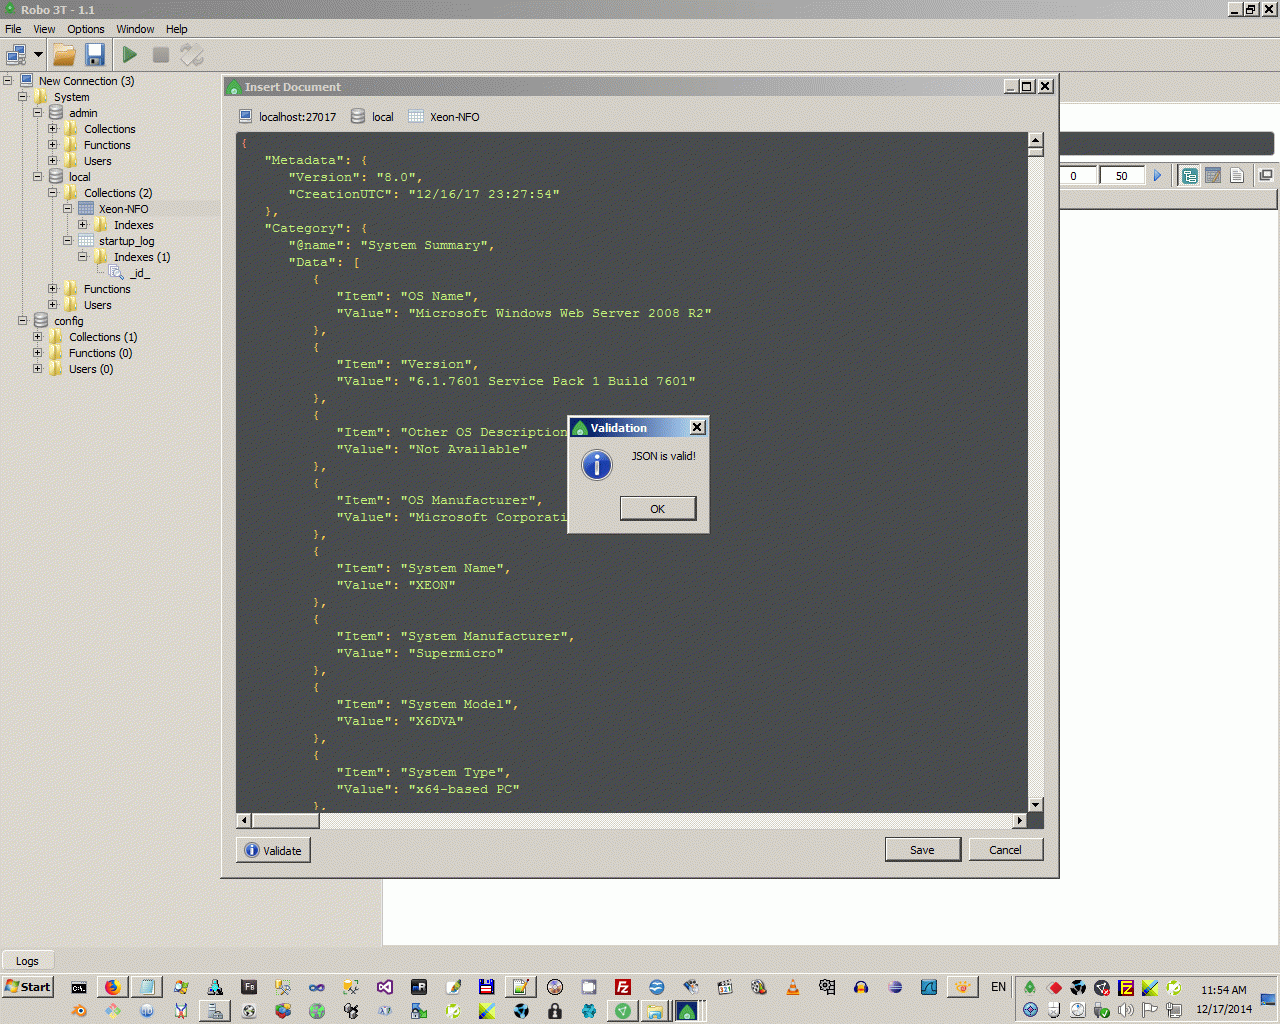The height and width of the screenshot is (1024, 1280).
Task: Click the localhost:27017 server icon
Action: (x=246, y=117)
